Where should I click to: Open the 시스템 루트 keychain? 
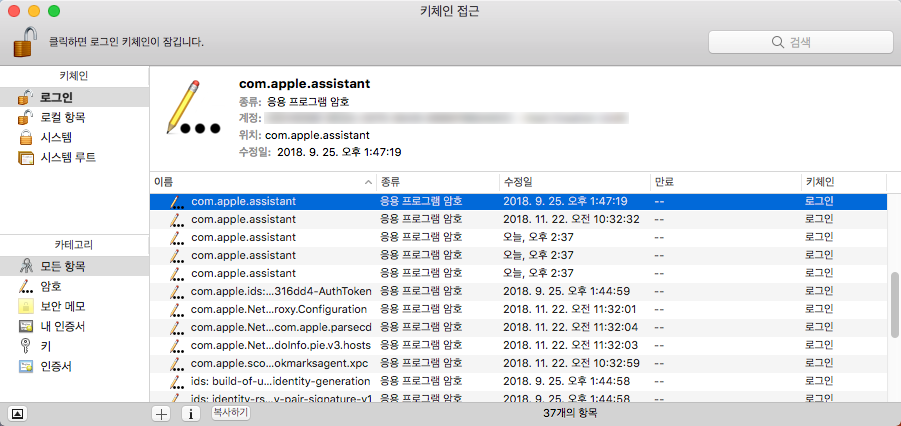(68, 157)
